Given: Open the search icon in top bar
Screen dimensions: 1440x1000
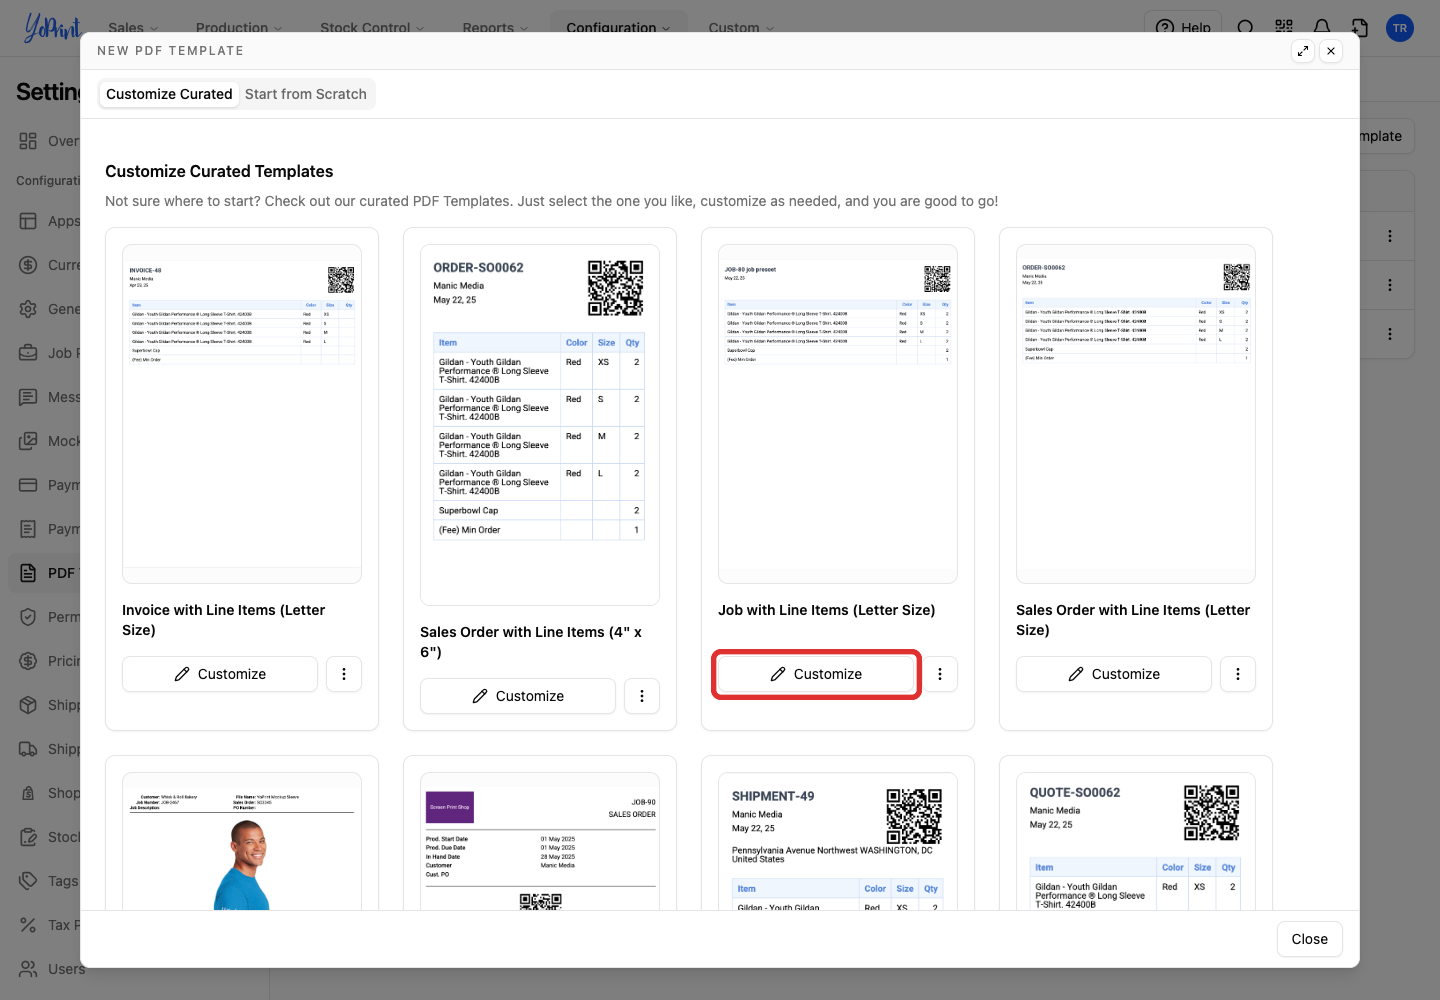Looking at the screenshot, I should 1246,27.
